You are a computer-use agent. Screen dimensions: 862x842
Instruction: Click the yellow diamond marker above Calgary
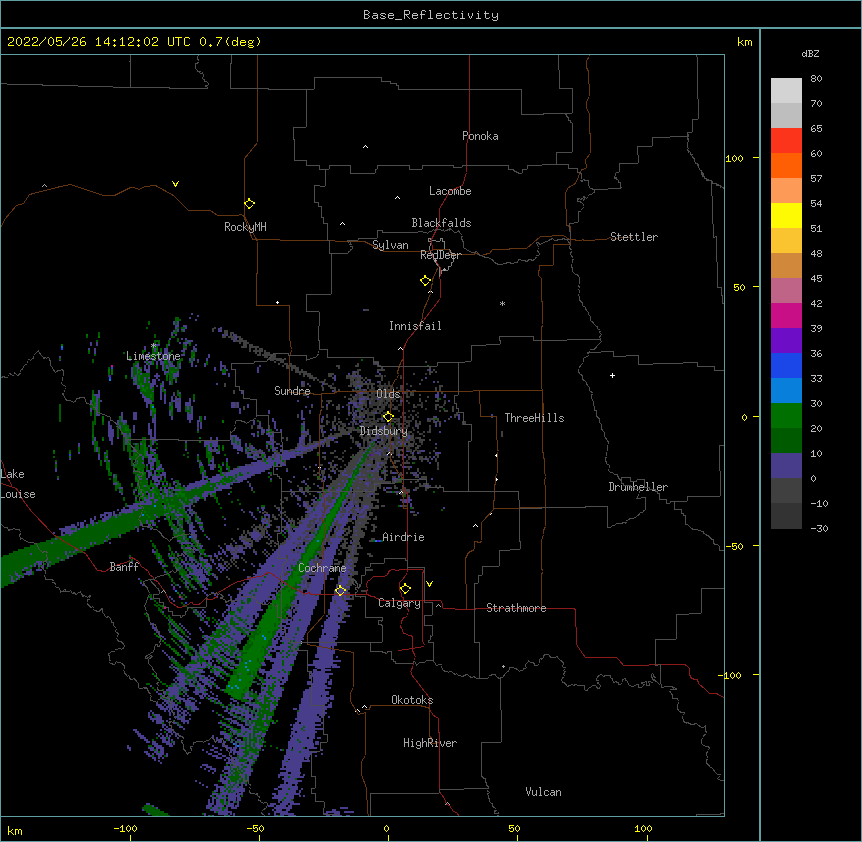[x=405, y=589]
